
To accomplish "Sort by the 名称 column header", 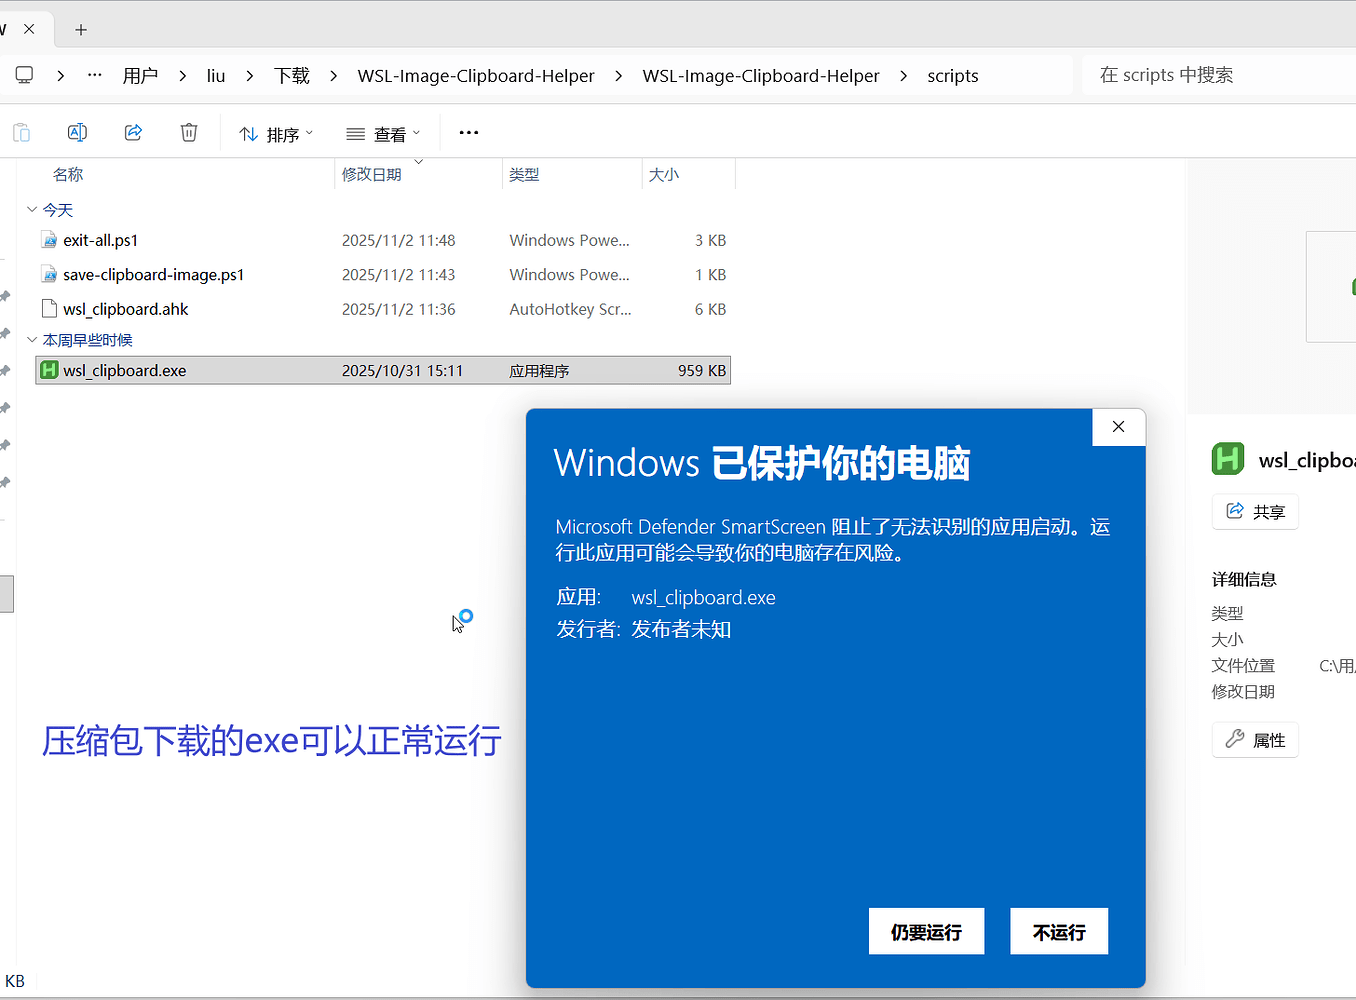I will pyautogui.click(x=68, y=174).
